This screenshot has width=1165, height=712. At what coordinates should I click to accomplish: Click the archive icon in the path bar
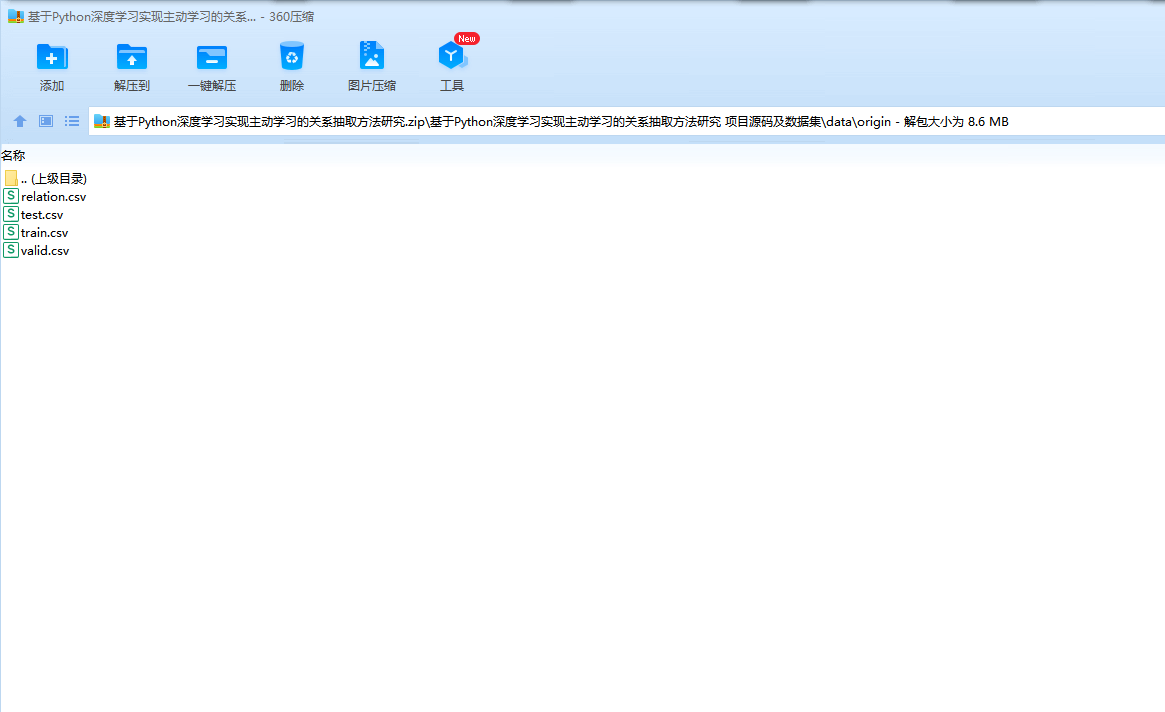[102, 122]
